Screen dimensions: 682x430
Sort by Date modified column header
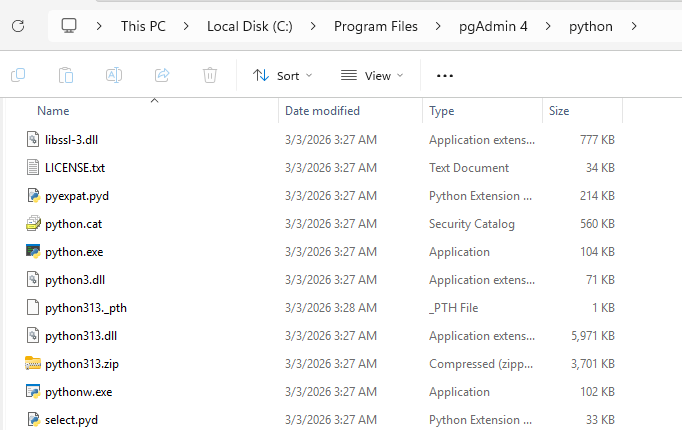point(322,111)
